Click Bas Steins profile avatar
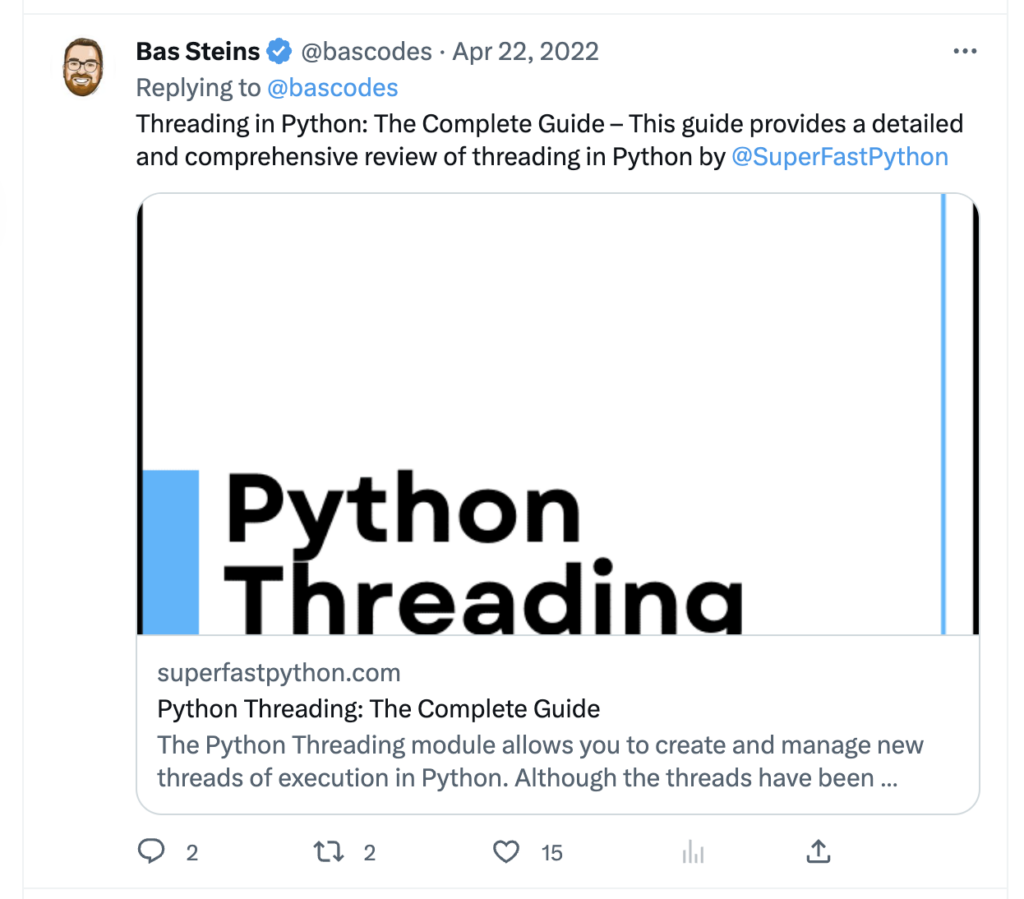Viewport: 1024px width, 899px height. [84, 68]
